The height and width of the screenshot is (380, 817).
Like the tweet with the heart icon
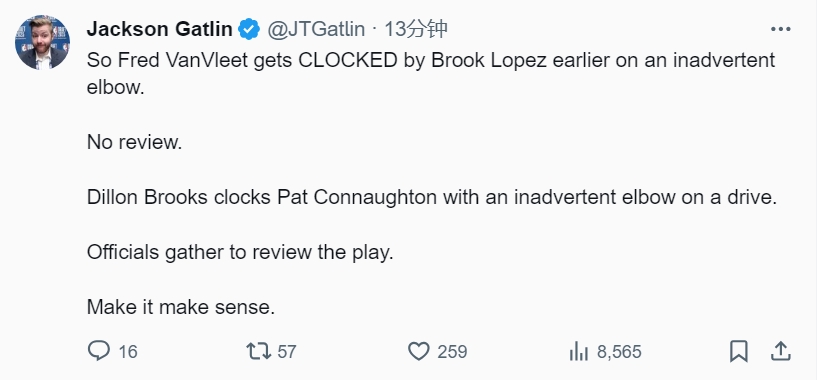pyautogui.click(x=418, y=351)
